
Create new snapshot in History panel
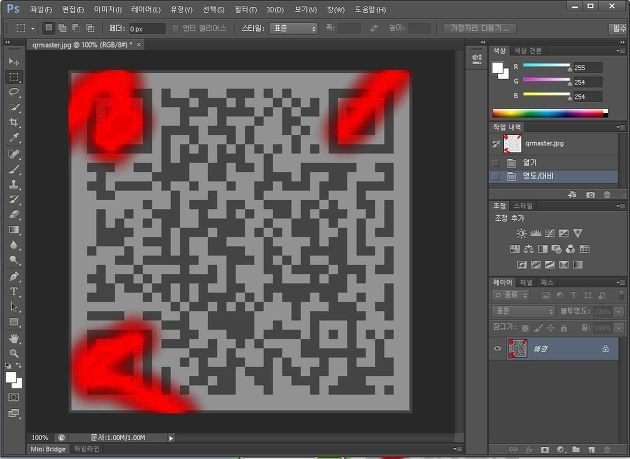pos(590,195)
